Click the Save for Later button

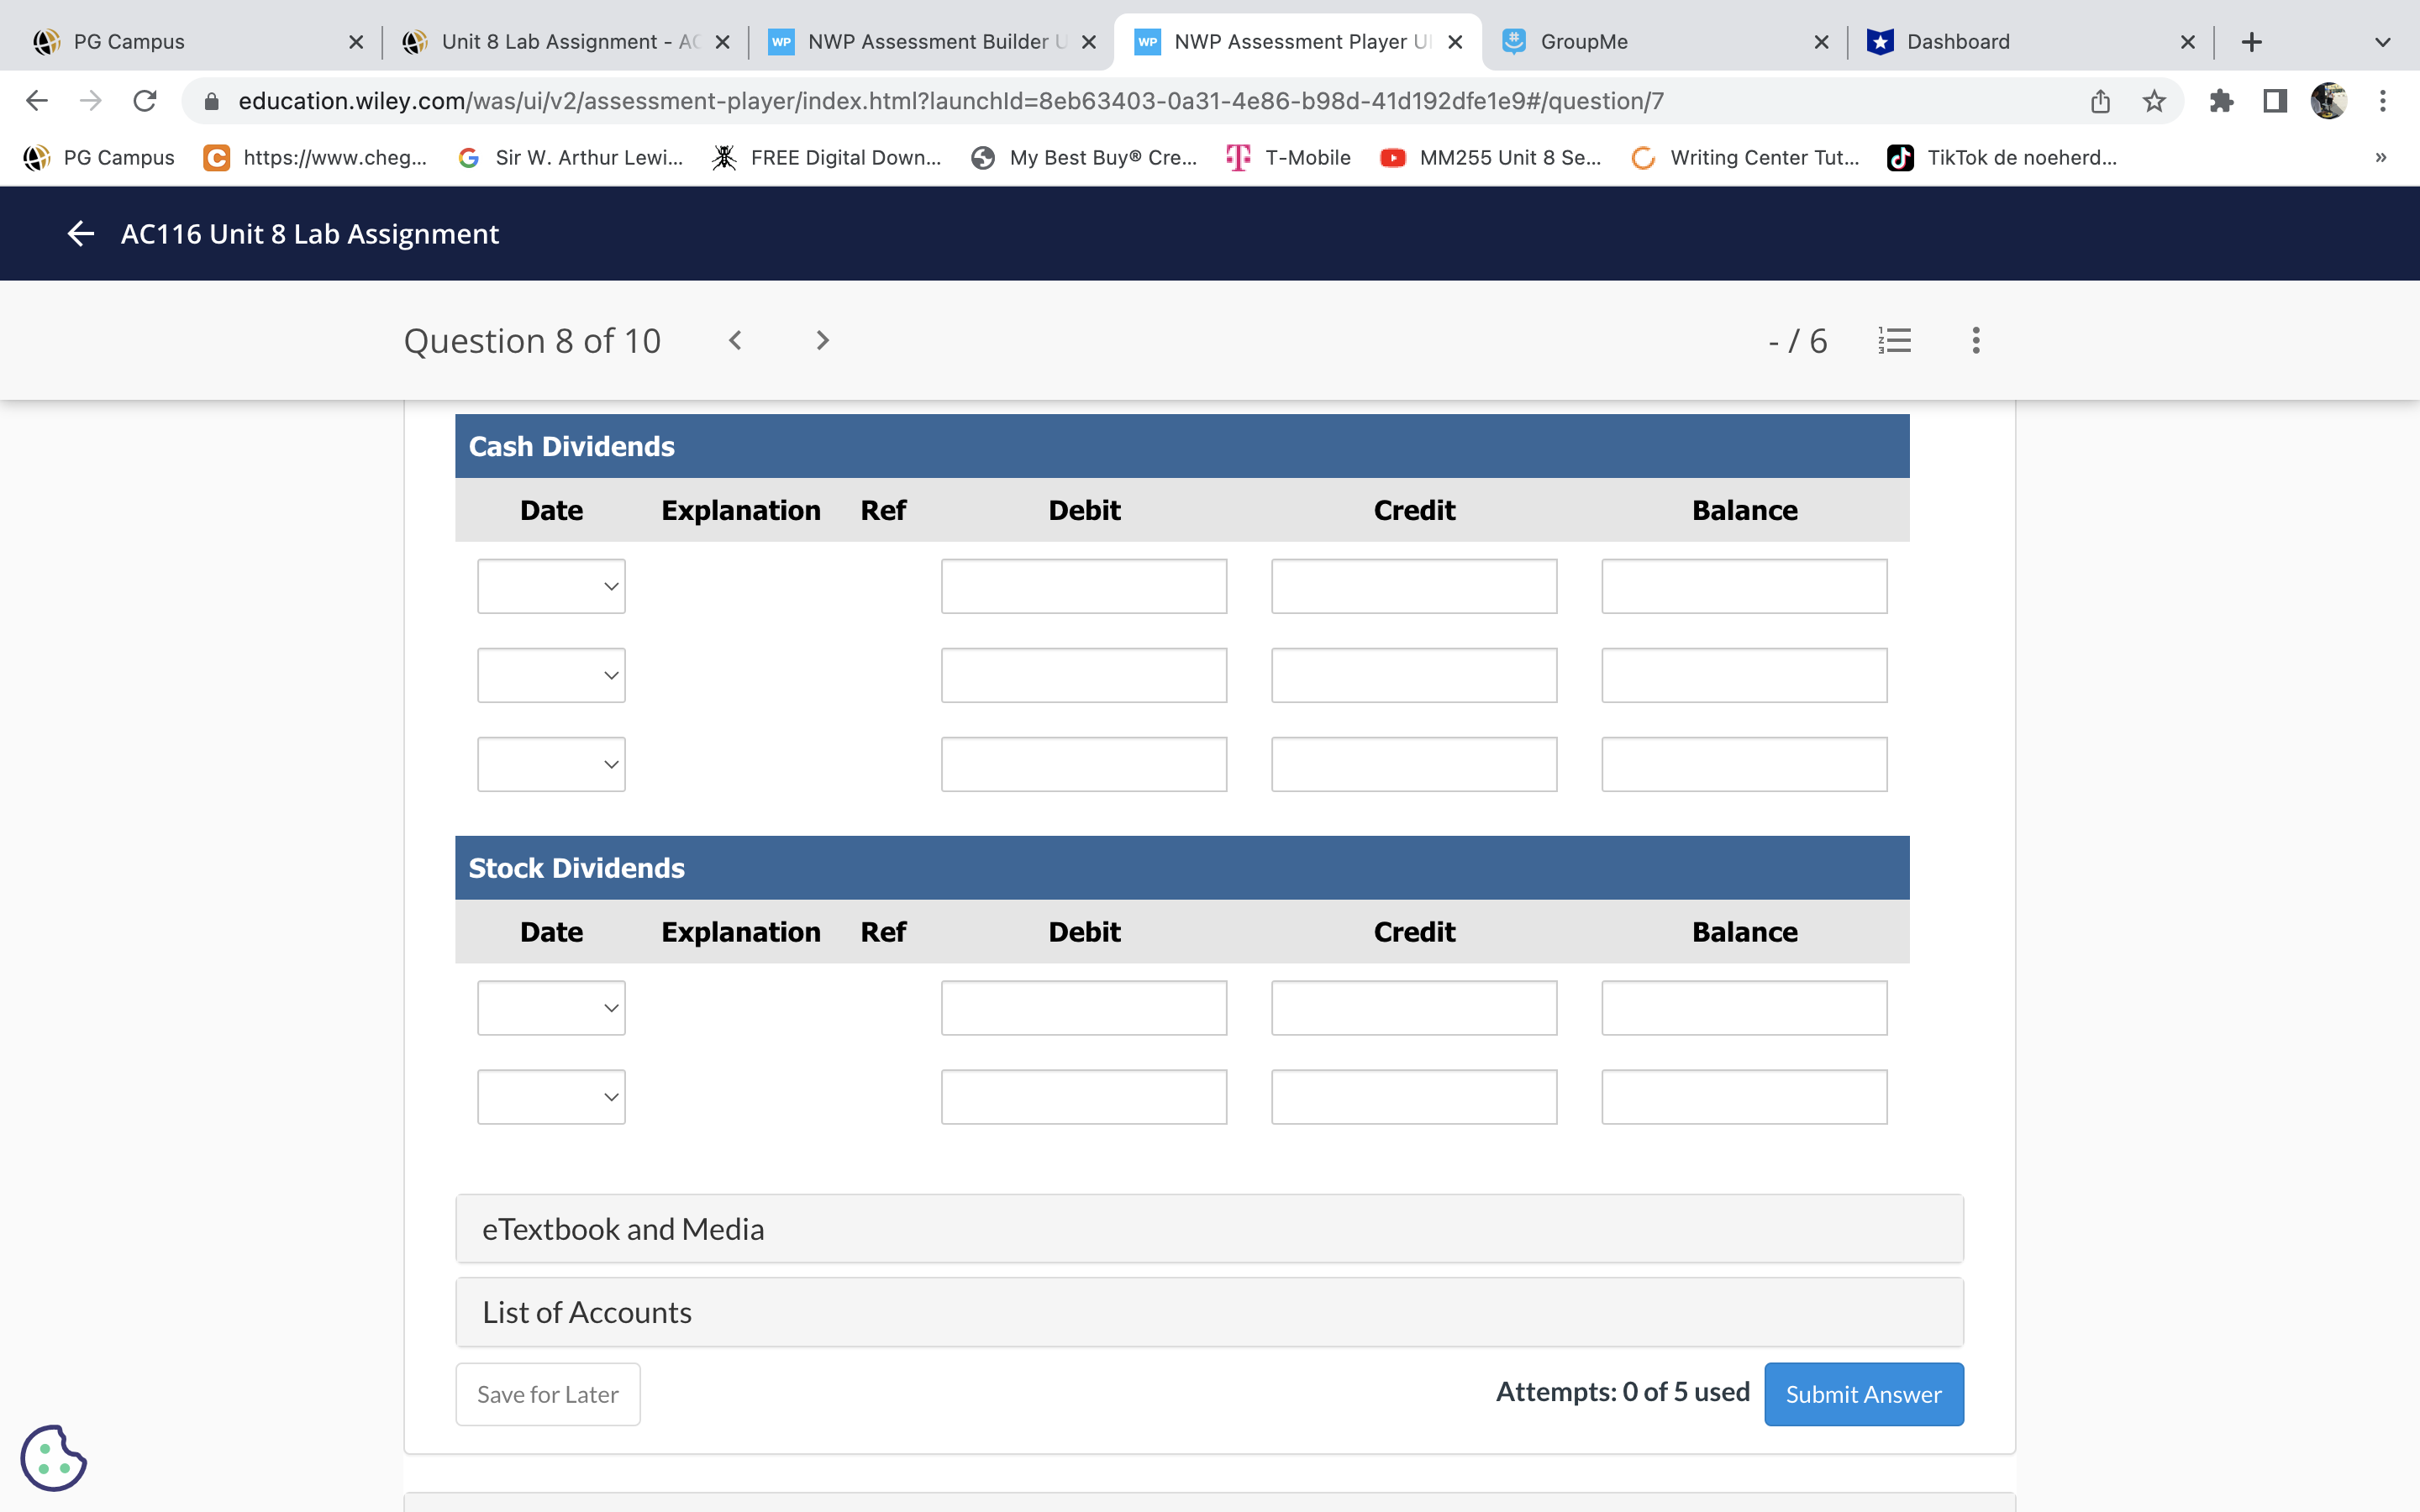pyautogui.click(x=547, y=1394)
